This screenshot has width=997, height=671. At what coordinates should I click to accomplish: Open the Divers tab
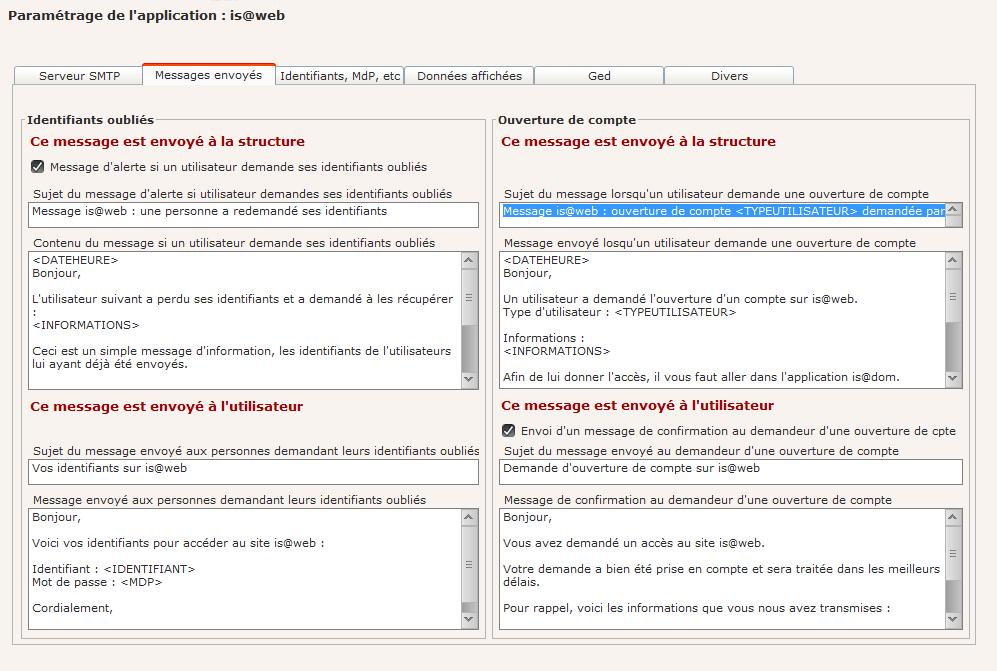(x=729, y=76)
